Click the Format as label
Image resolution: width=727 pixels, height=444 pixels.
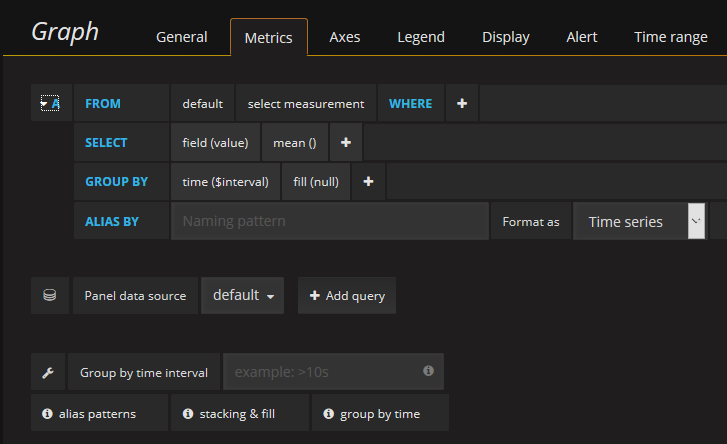(531, 222)
